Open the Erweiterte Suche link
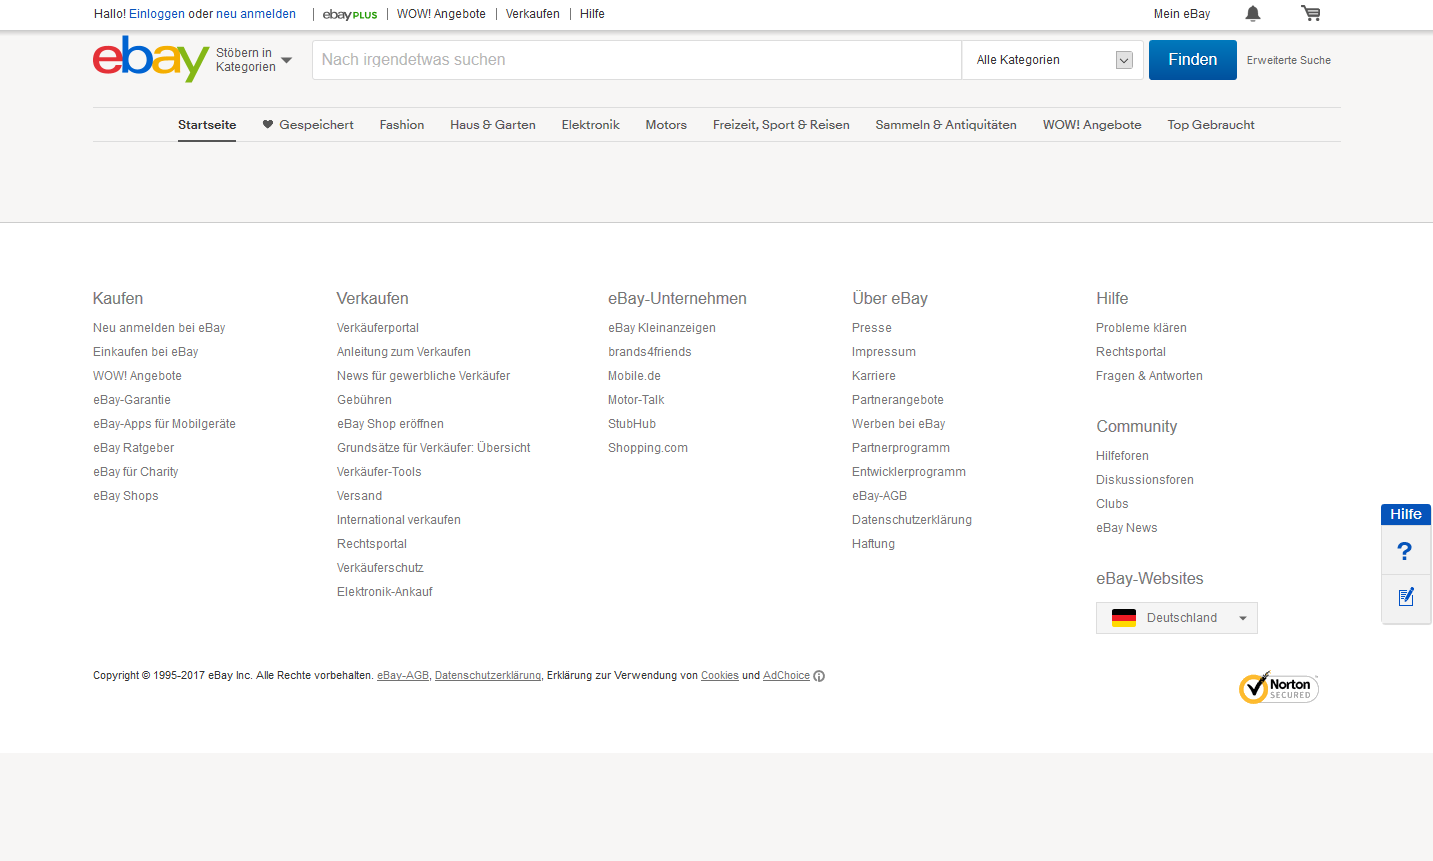The width and height of the screenshot is (1433, 861). (x=1288, y=60)
